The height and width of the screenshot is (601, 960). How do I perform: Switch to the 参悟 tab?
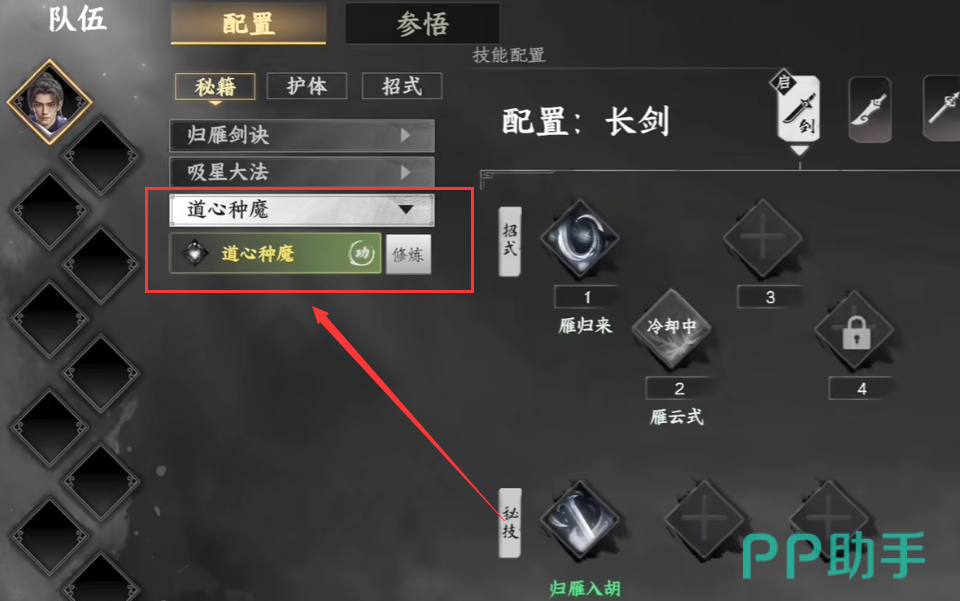click(x=422, y=23)
